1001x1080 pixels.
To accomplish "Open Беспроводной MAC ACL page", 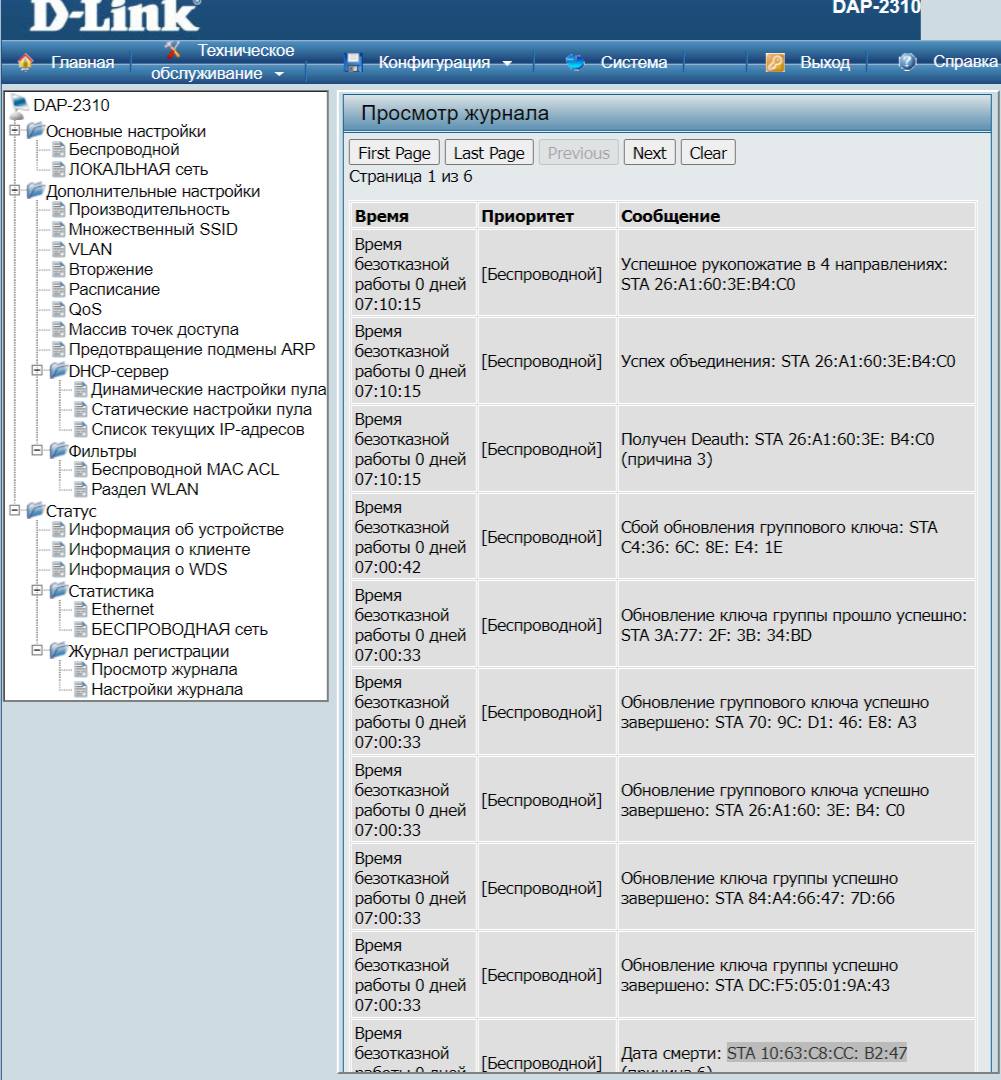I will (x=185, y=469).
